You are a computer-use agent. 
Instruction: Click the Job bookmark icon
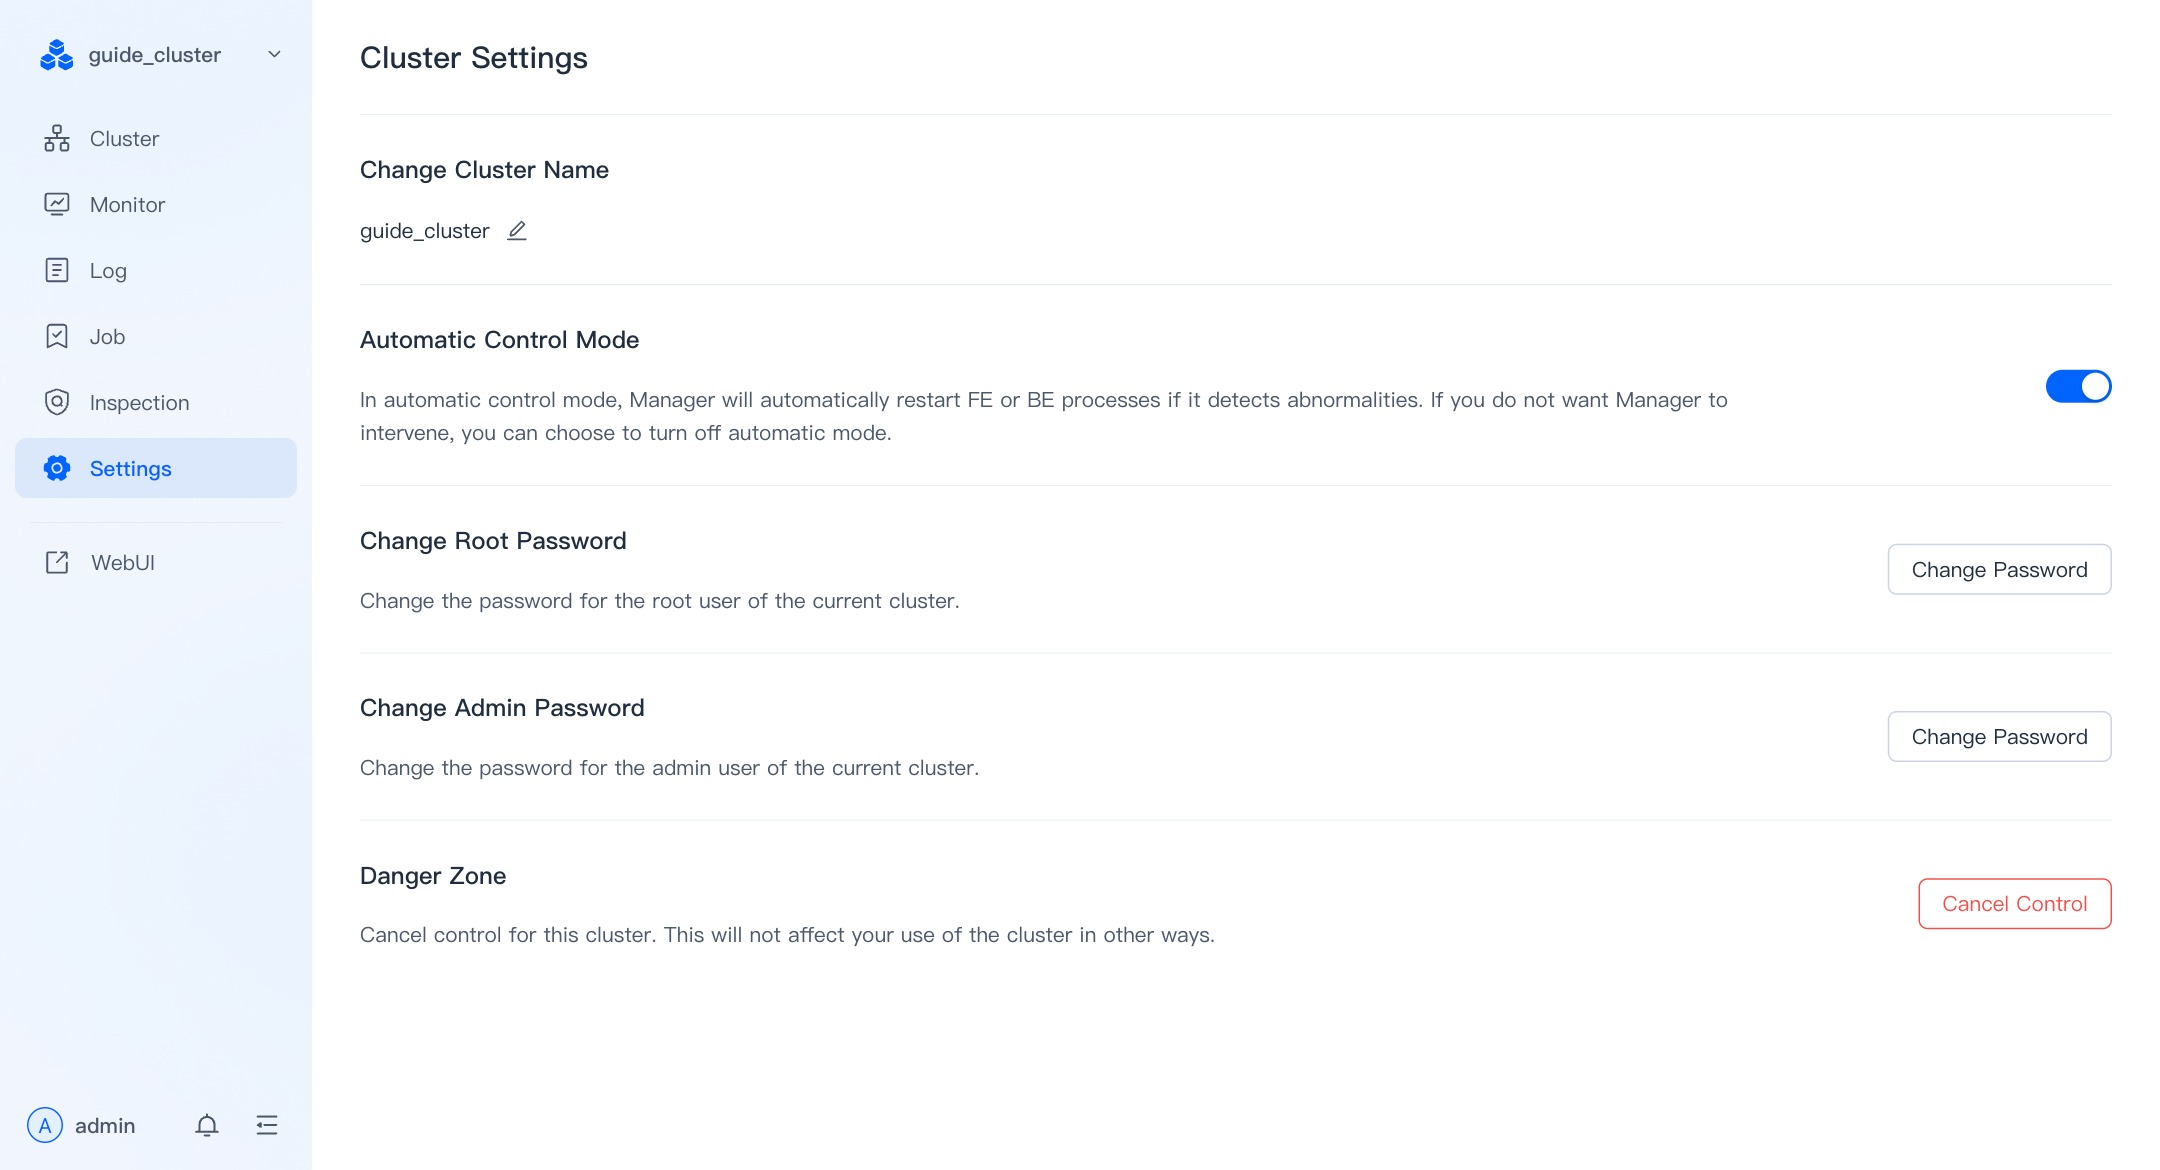[x=57, y=336]
